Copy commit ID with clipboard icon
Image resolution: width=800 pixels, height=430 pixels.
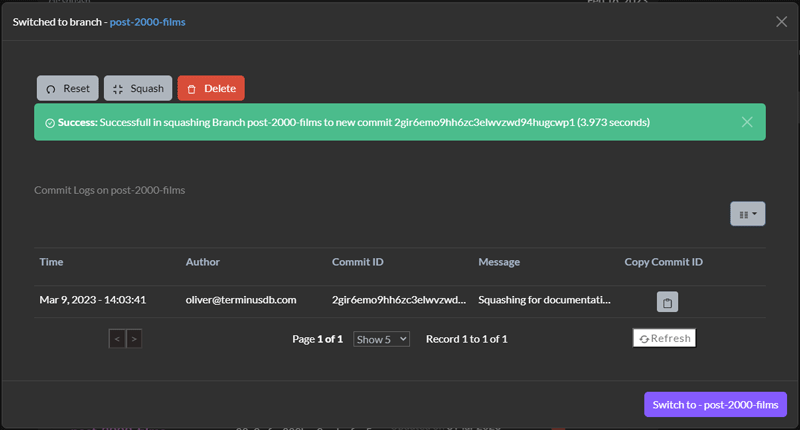(x=667, y=302)
